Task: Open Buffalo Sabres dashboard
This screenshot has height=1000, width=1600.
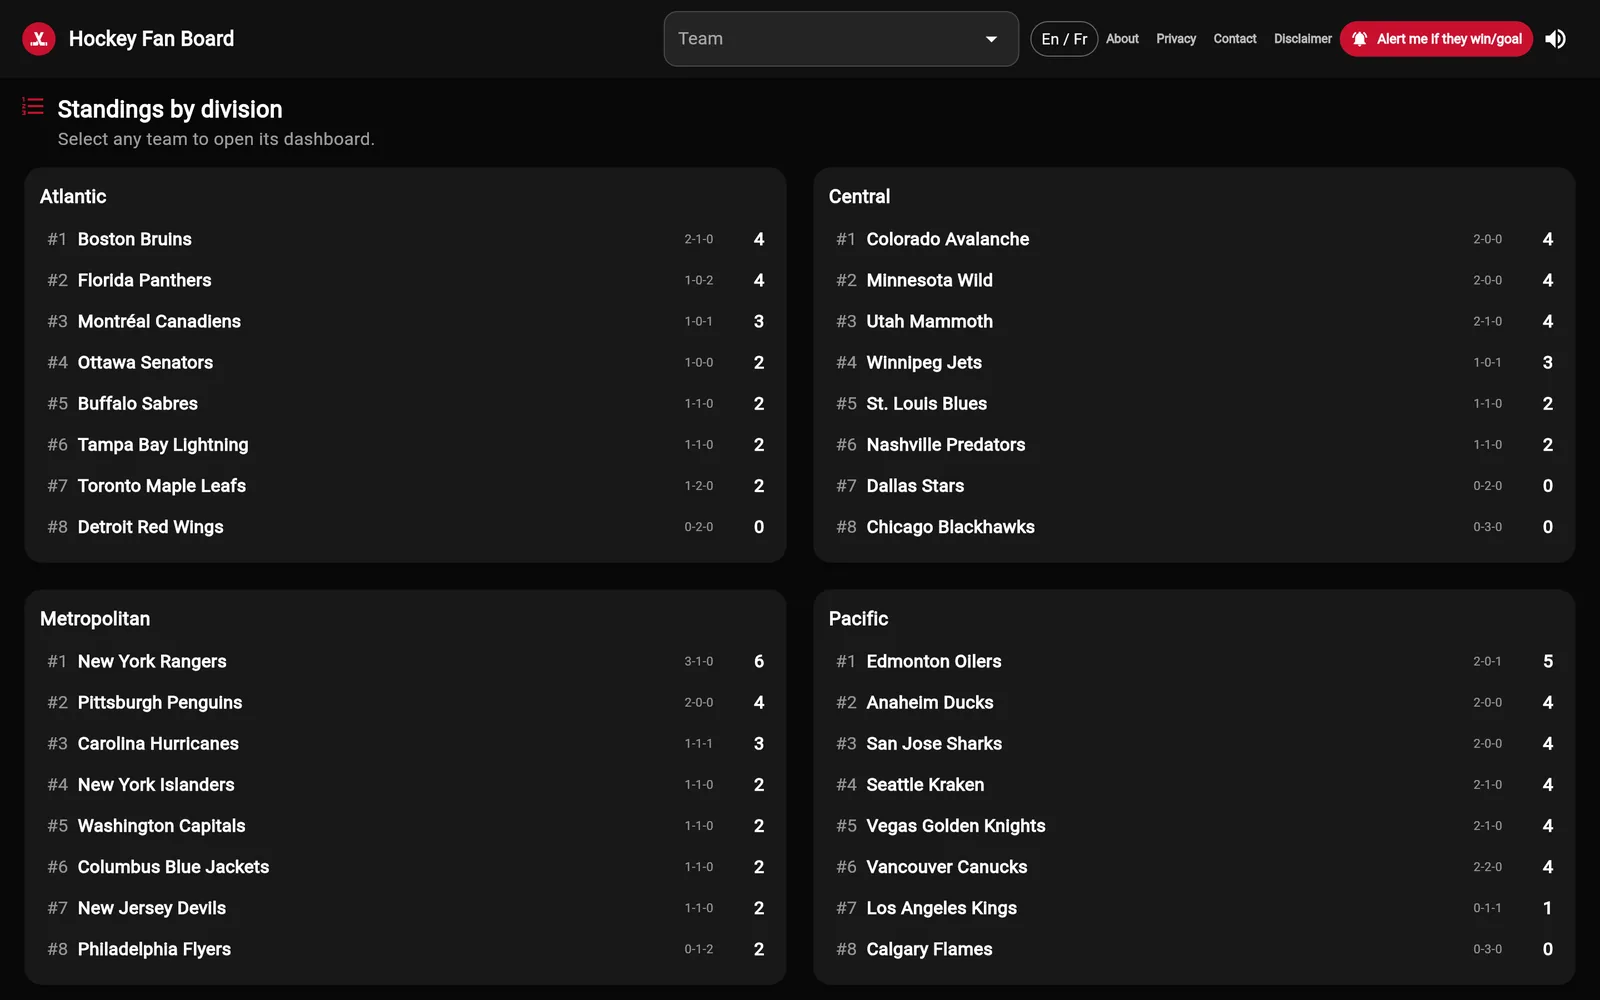Action: click(x=405, y=403)
